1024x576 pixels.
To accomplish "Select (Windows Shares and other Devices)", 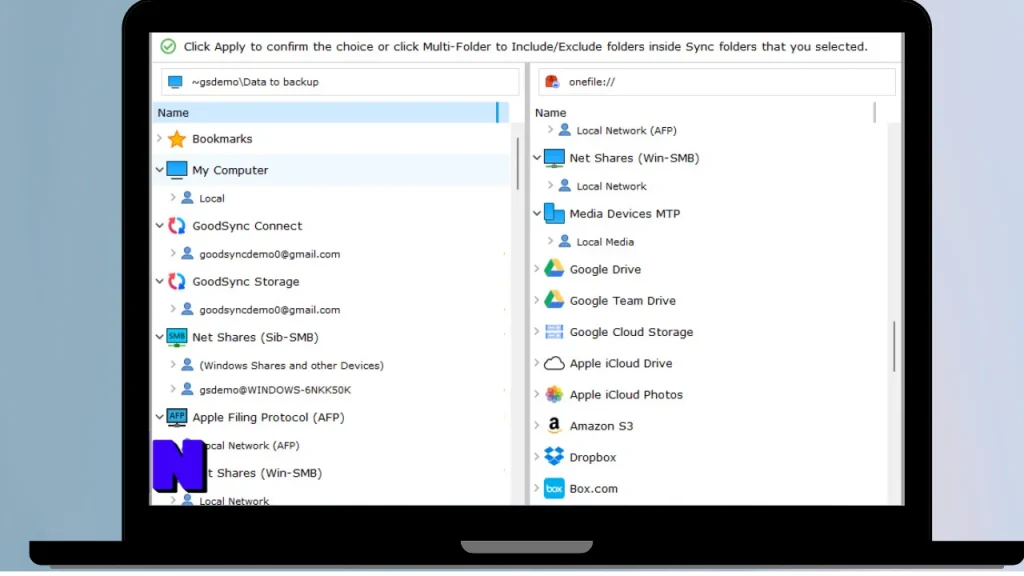I will tap(291, 366).
